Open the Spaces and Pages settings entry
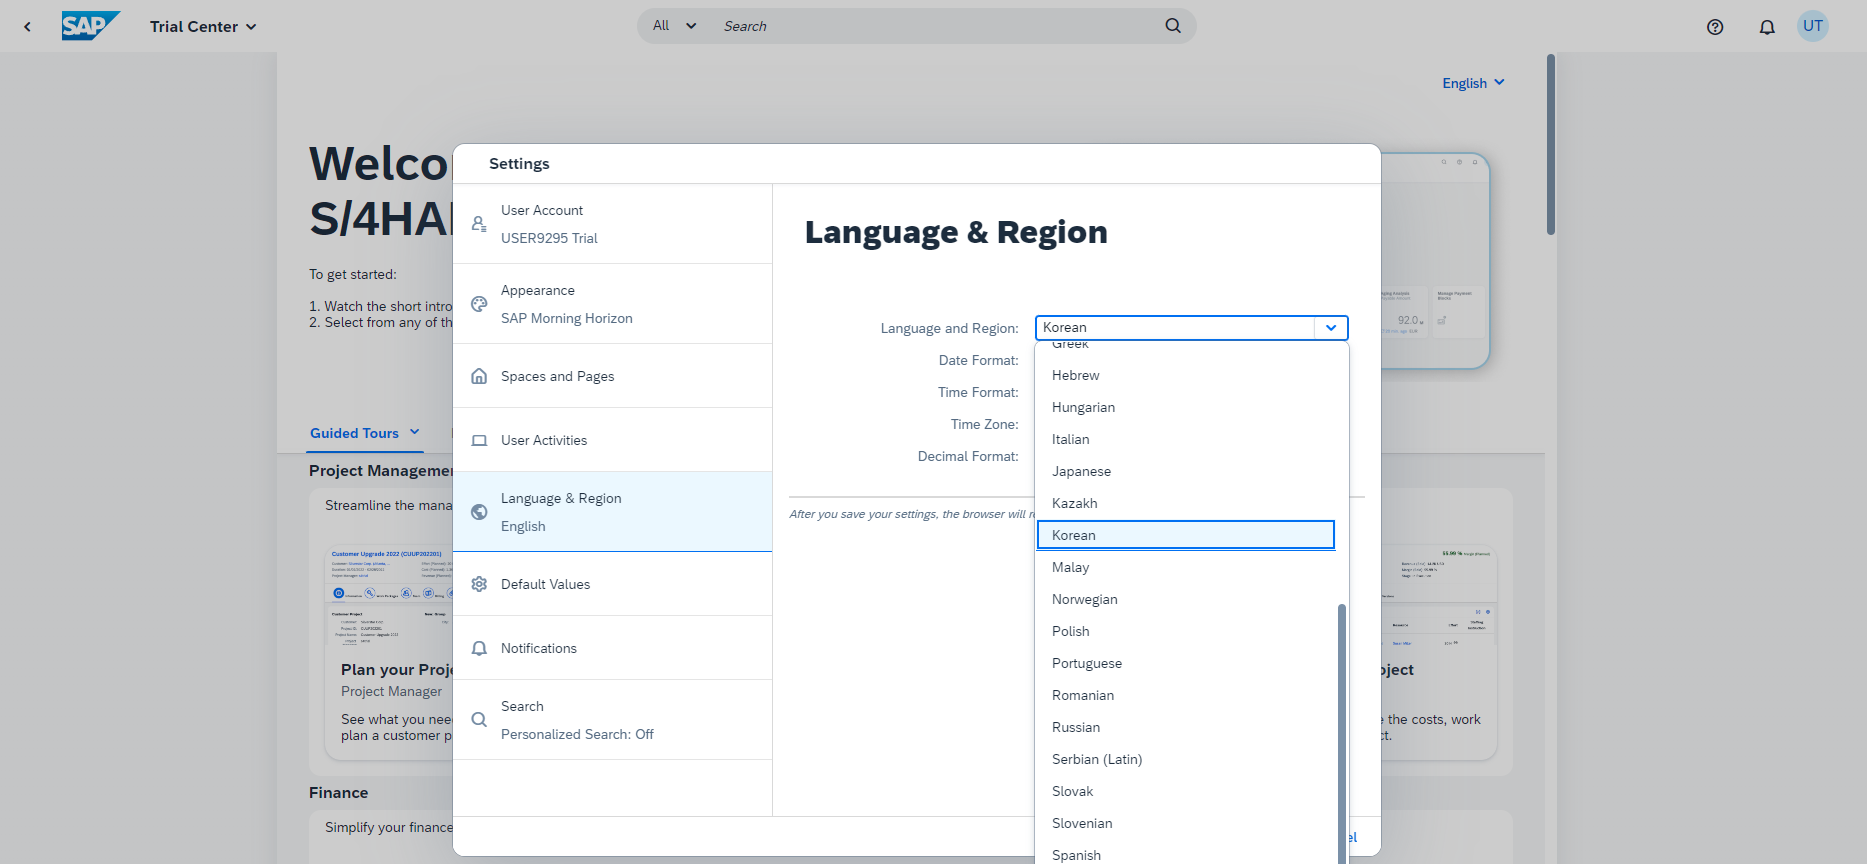This screenshot has height=864, width=1867. tap(612, 376)
